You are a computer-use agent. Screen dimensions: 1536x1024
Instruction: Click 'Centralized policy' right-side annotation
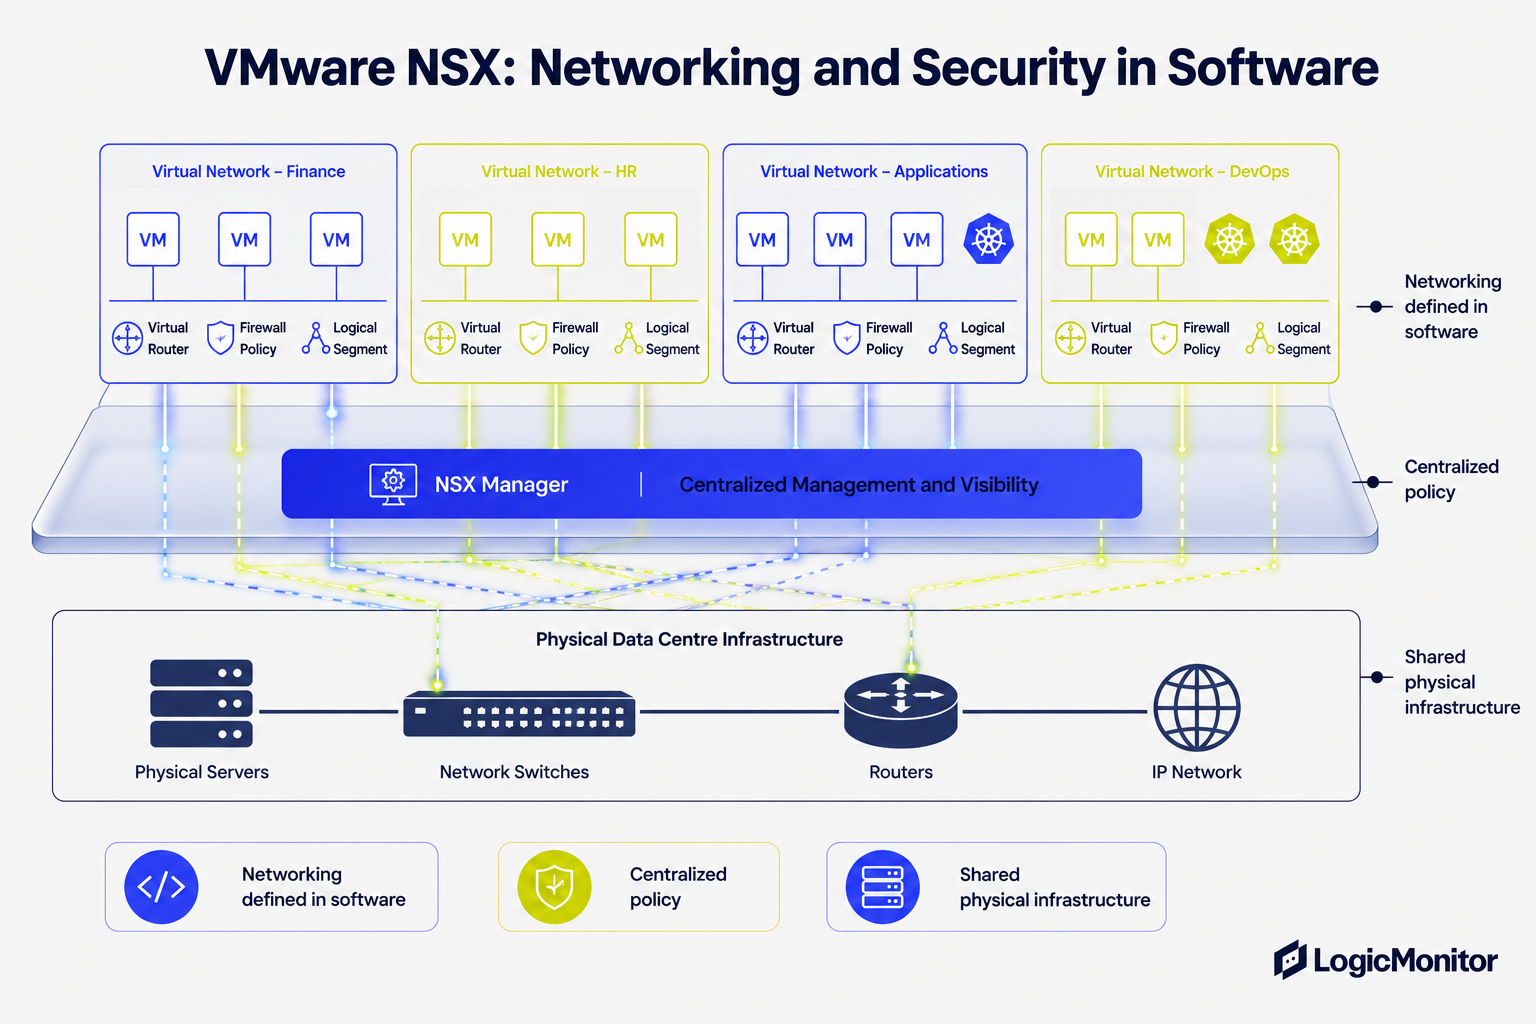click(1451, 479)
